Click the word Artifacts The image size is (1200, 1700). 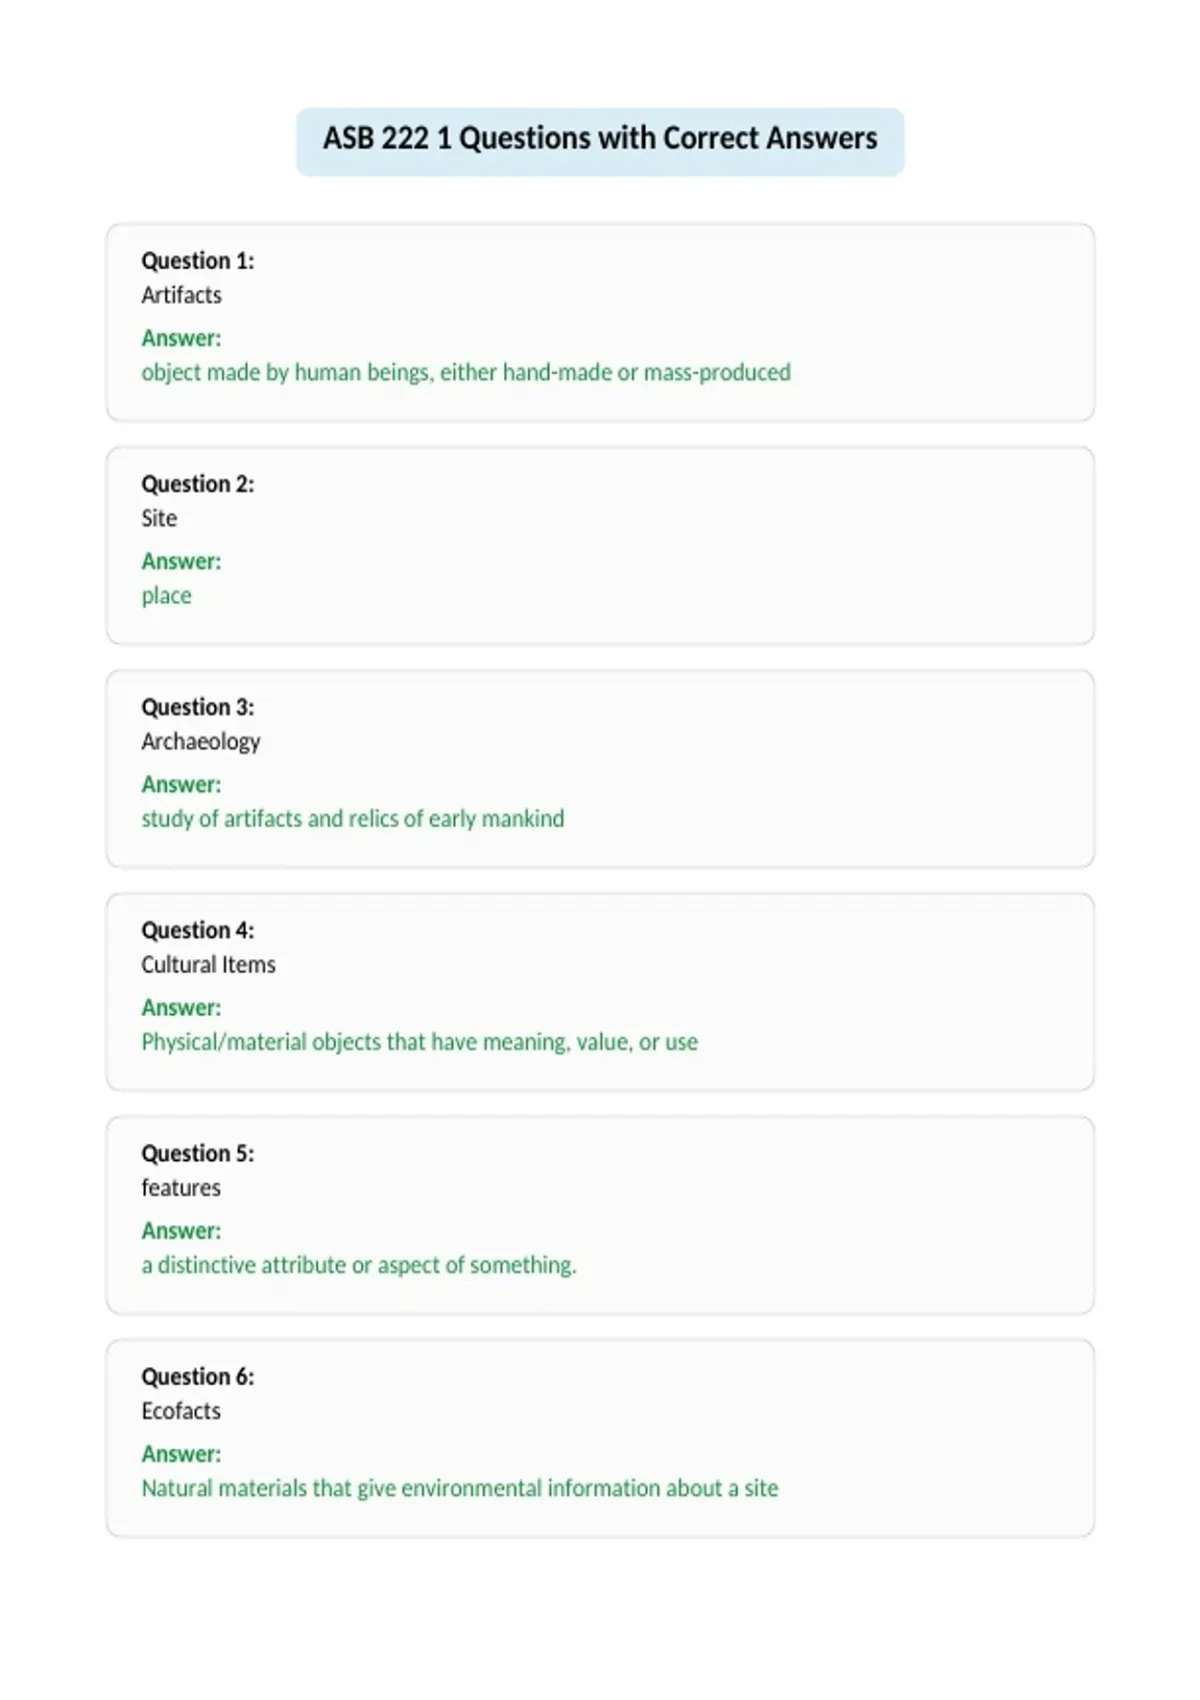[181, 295]
